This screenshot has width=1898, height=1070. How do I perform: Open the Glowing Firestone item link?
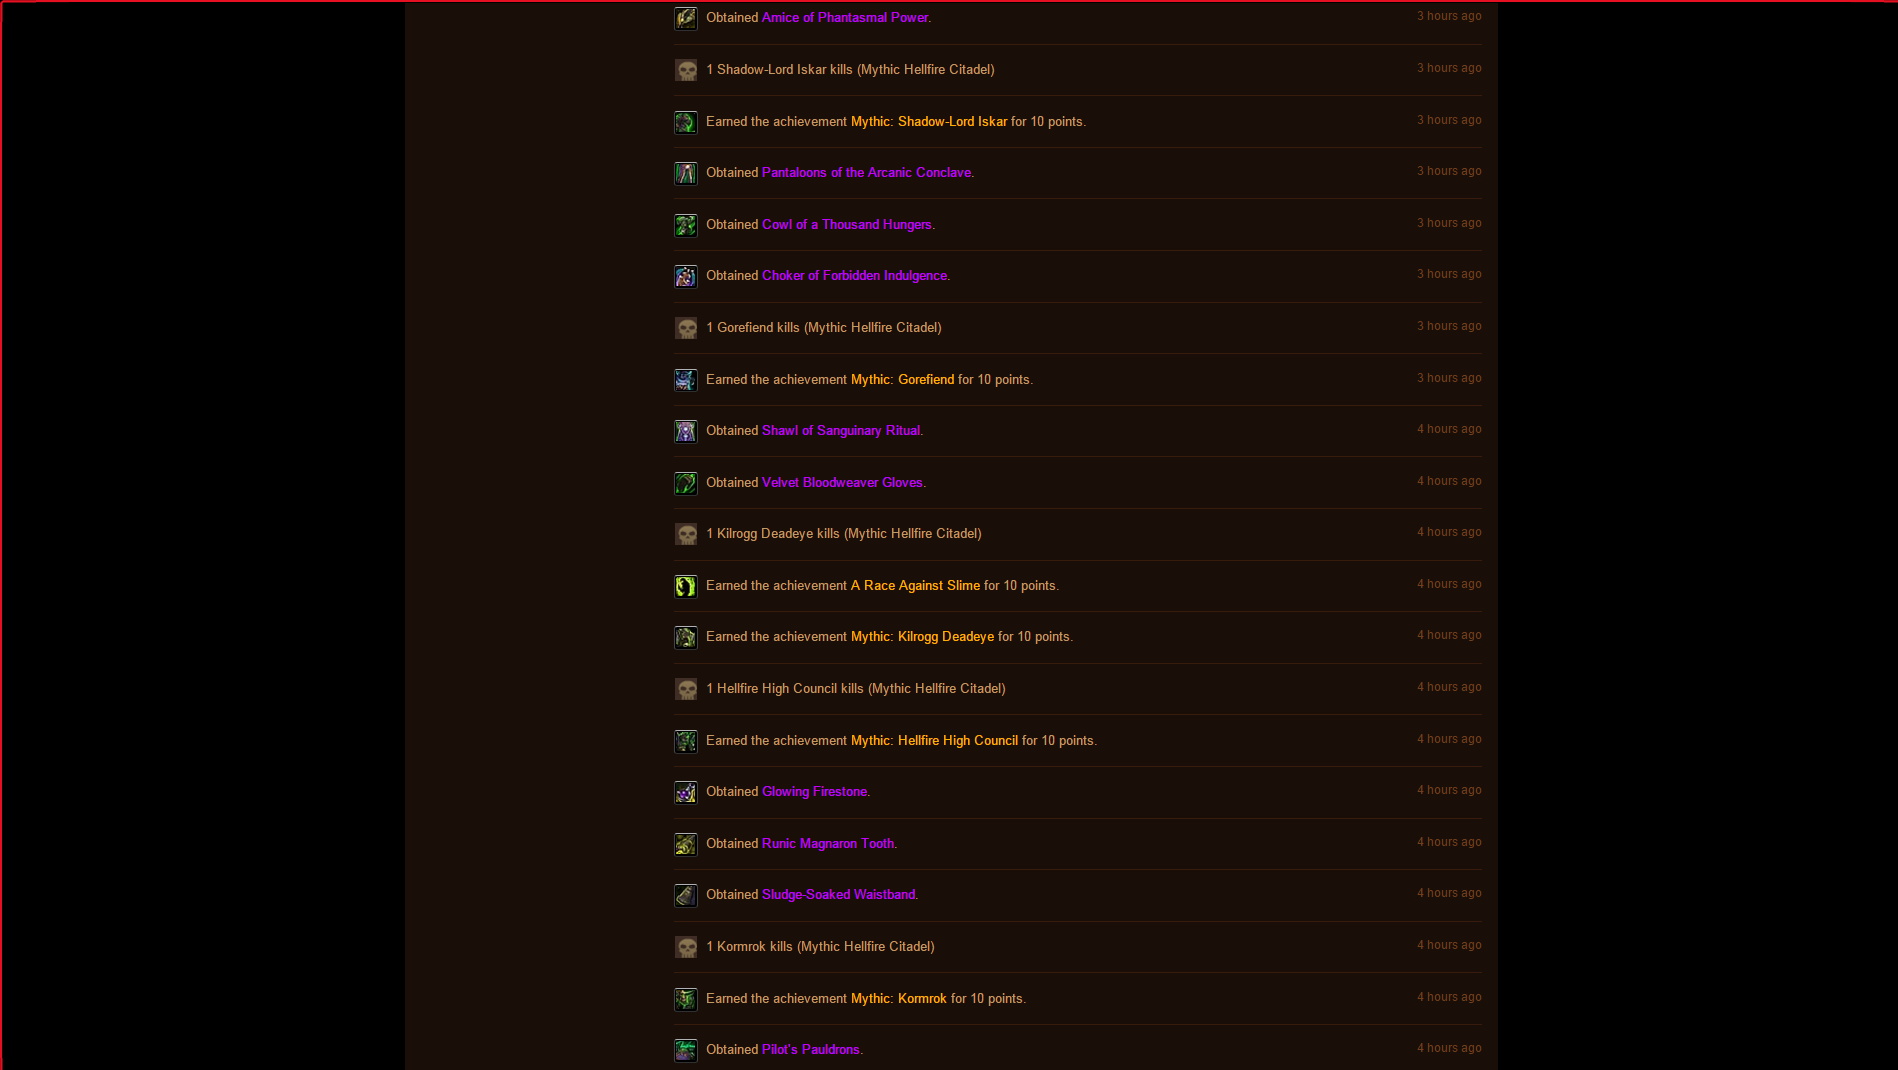(814, 792)
